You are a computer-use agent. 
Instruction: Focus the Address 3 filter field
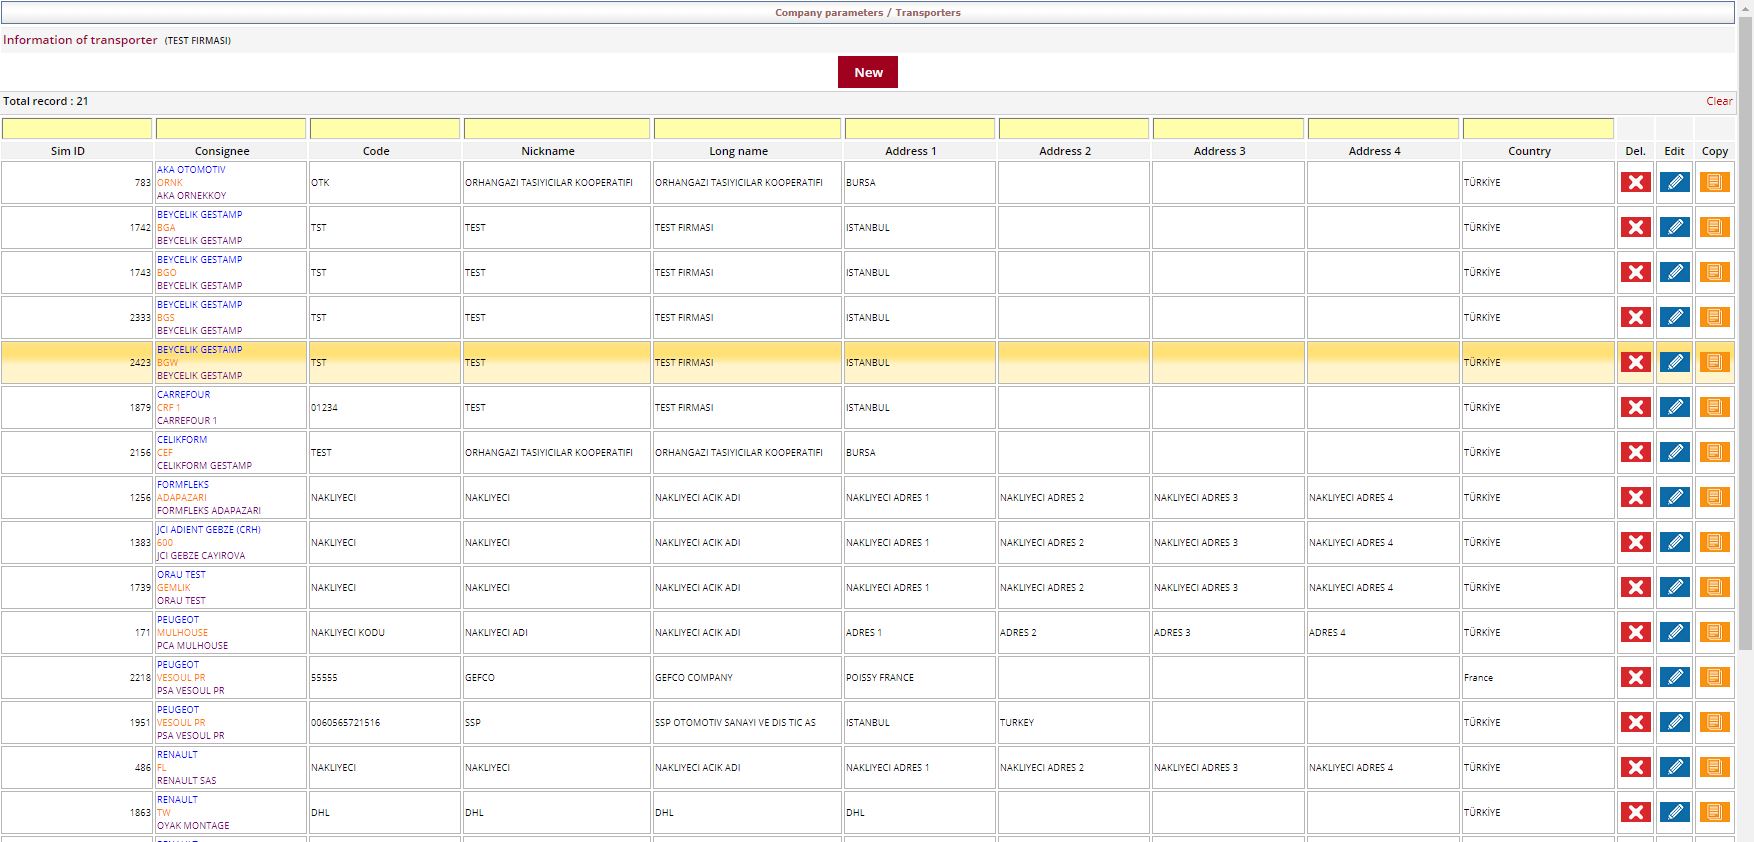1228,129
